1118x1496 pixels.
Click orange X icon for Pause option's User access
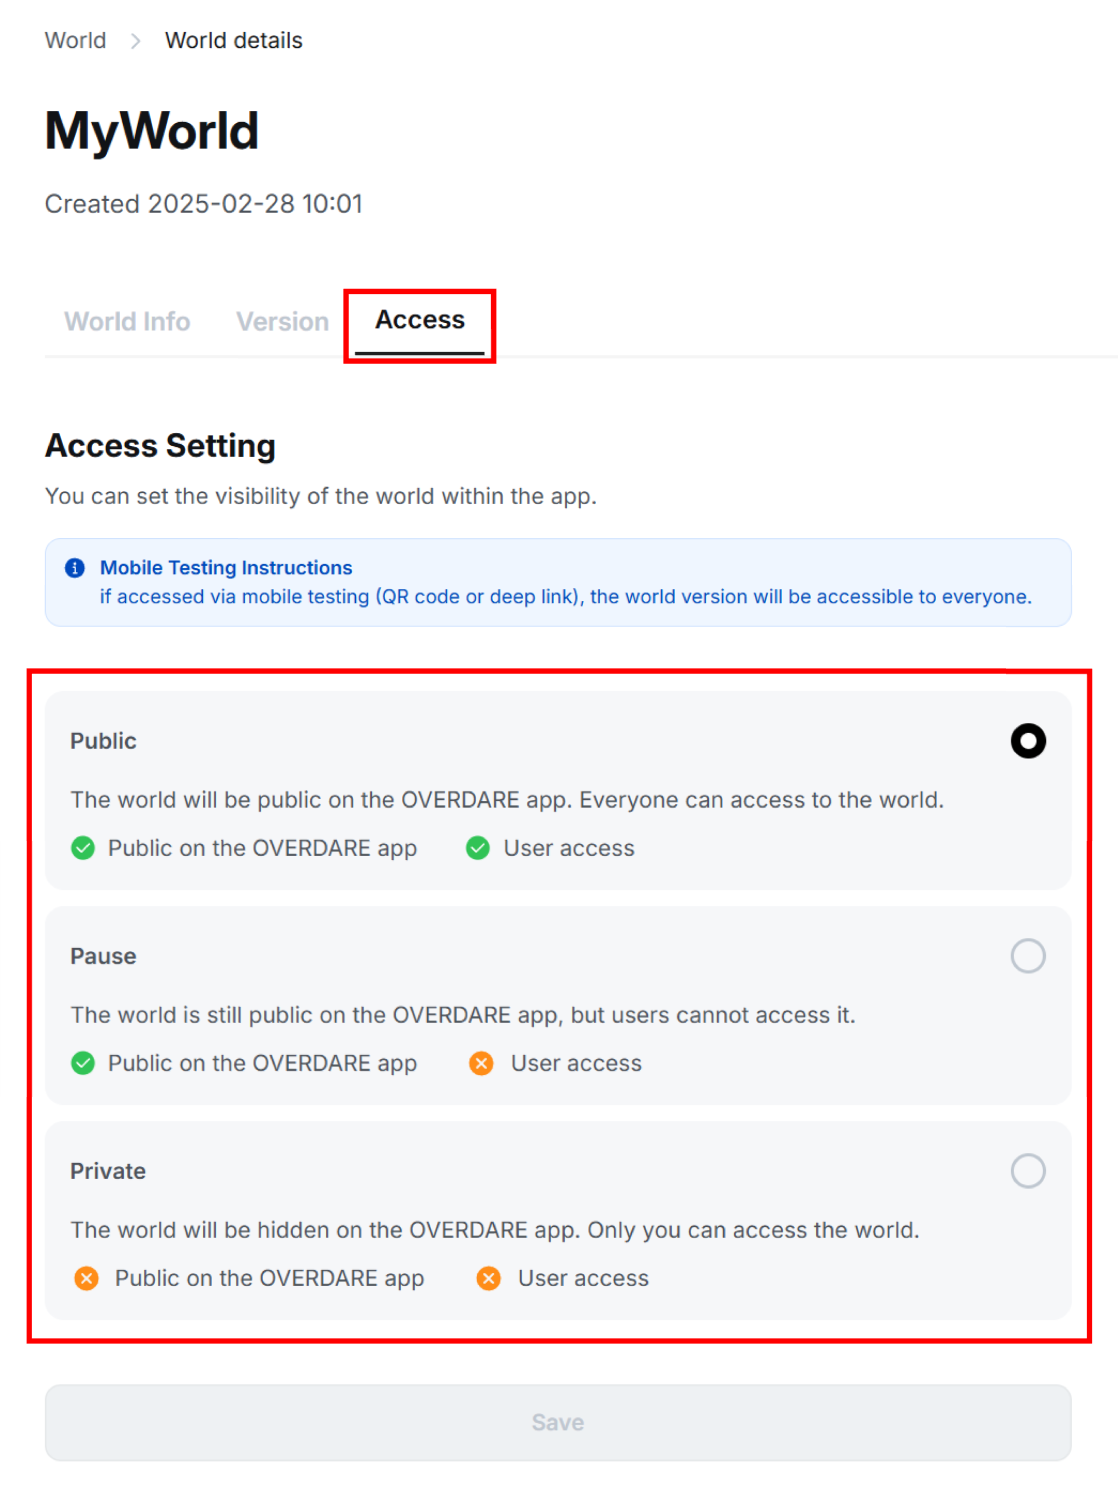481,1063
